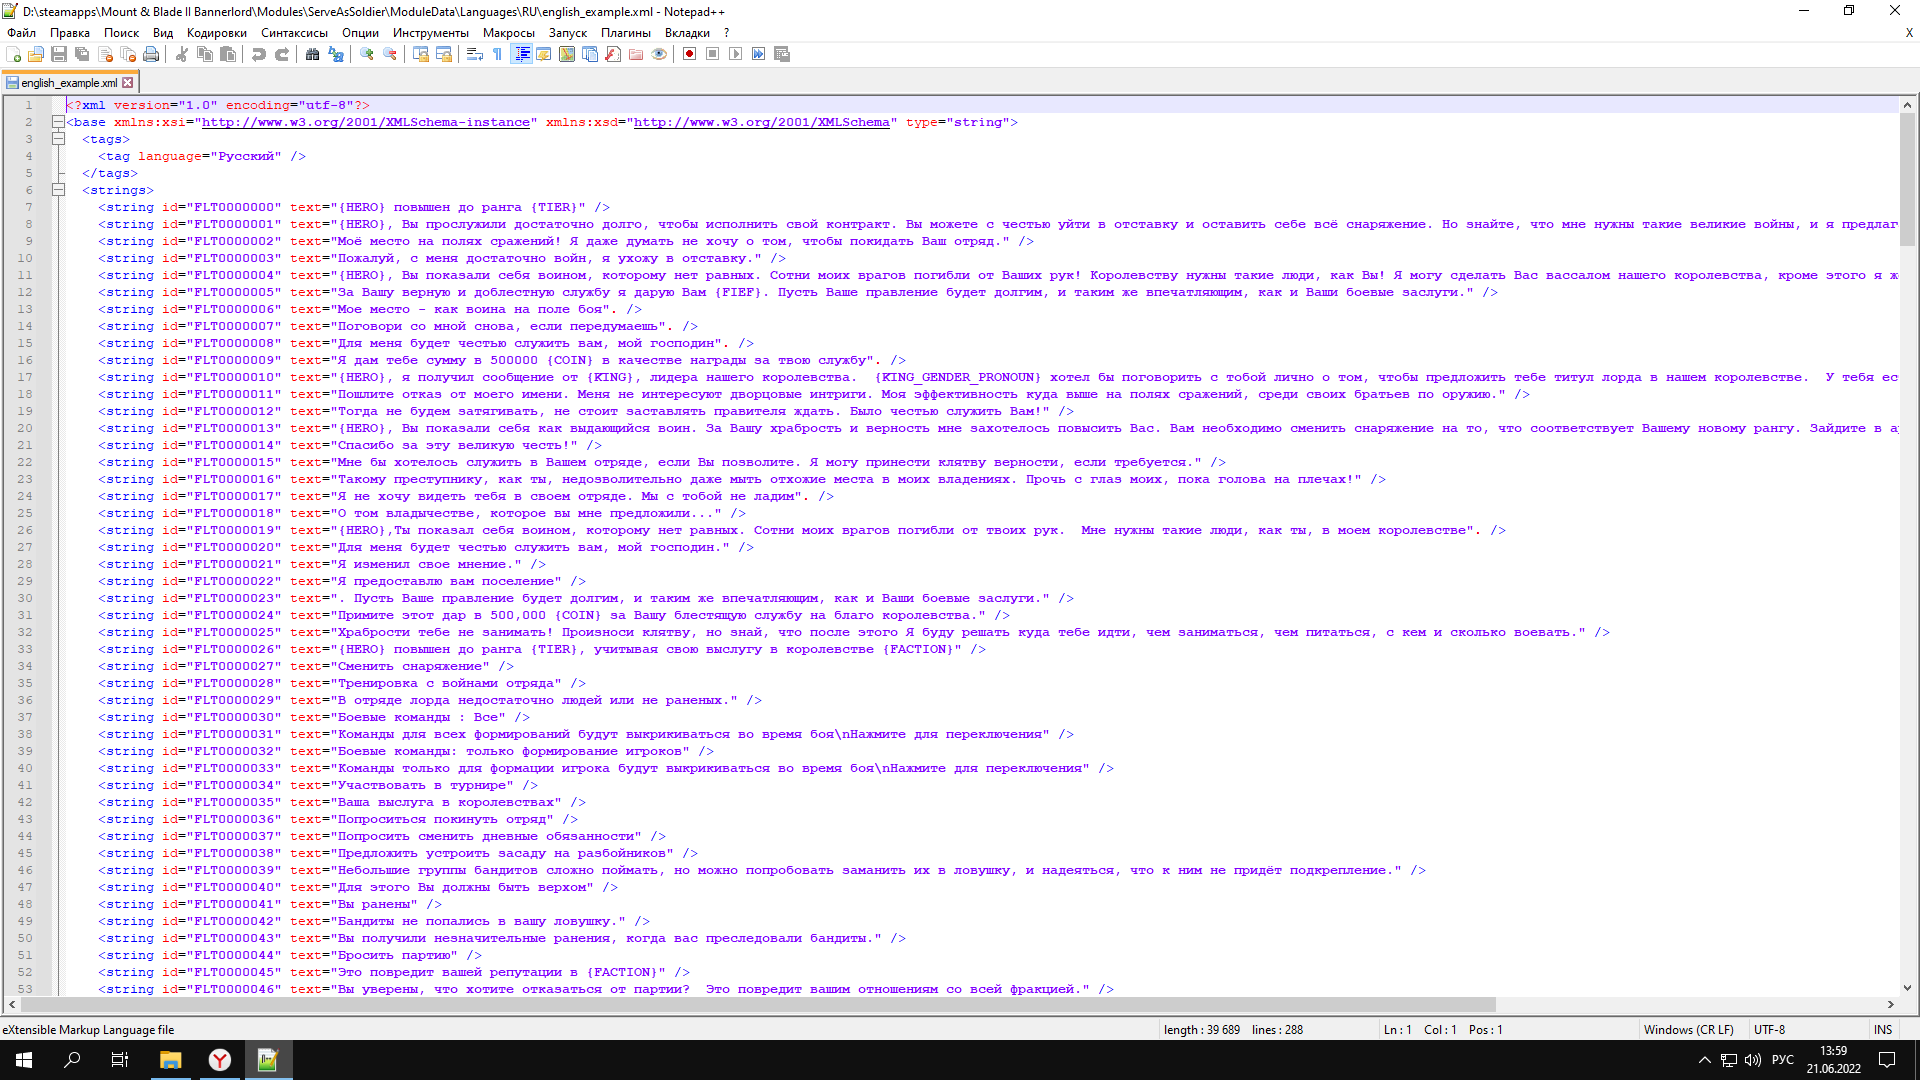Follow the XMLSchema-instance URL link

coord(366,122)
